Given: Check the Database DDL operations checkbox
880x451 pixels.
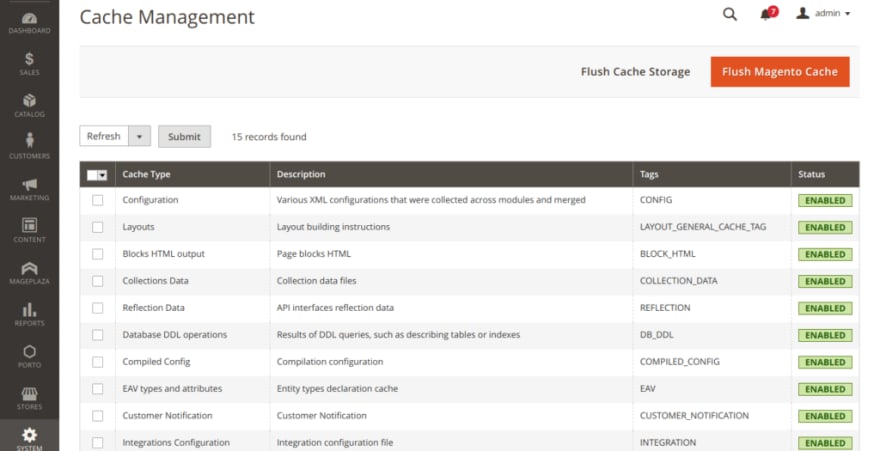Looking at the screenshot, I should 98,334.
